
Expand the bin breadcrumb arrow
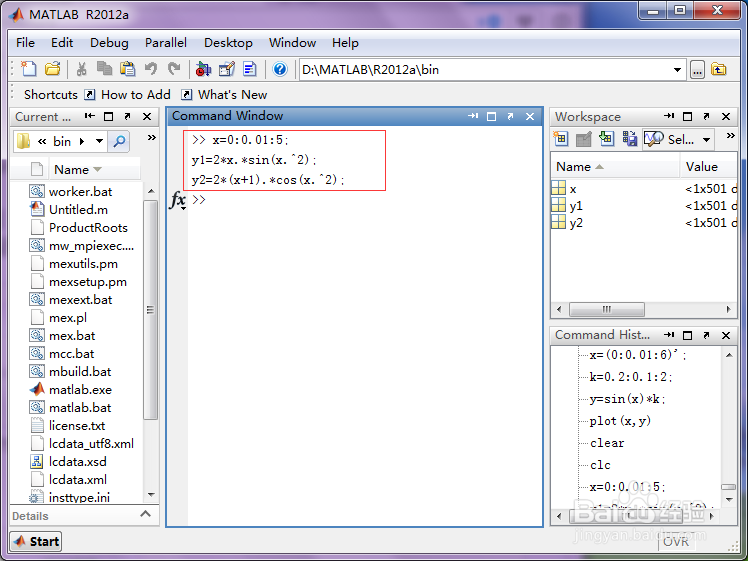(x=82, y=141)
